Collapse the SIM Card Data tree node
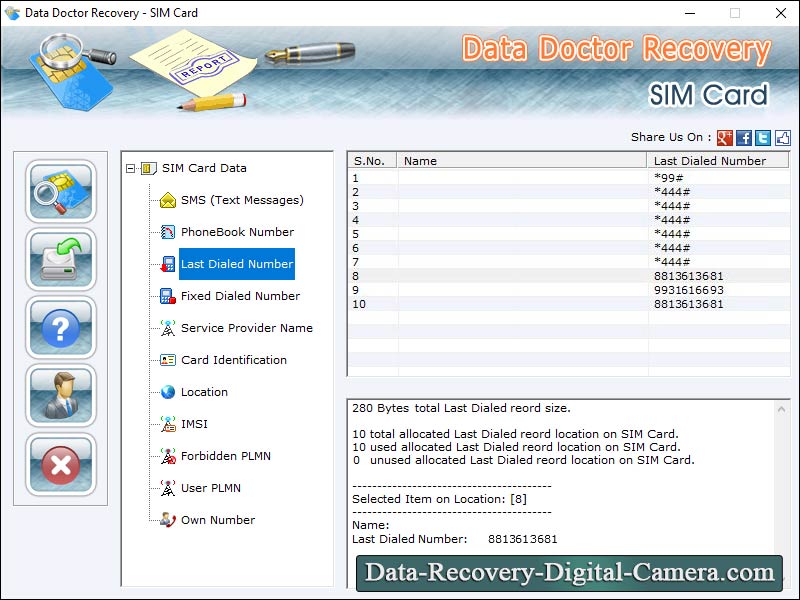The height and width of the screenshot is (600, 800). pyautogui.click(x=131, y=168)
